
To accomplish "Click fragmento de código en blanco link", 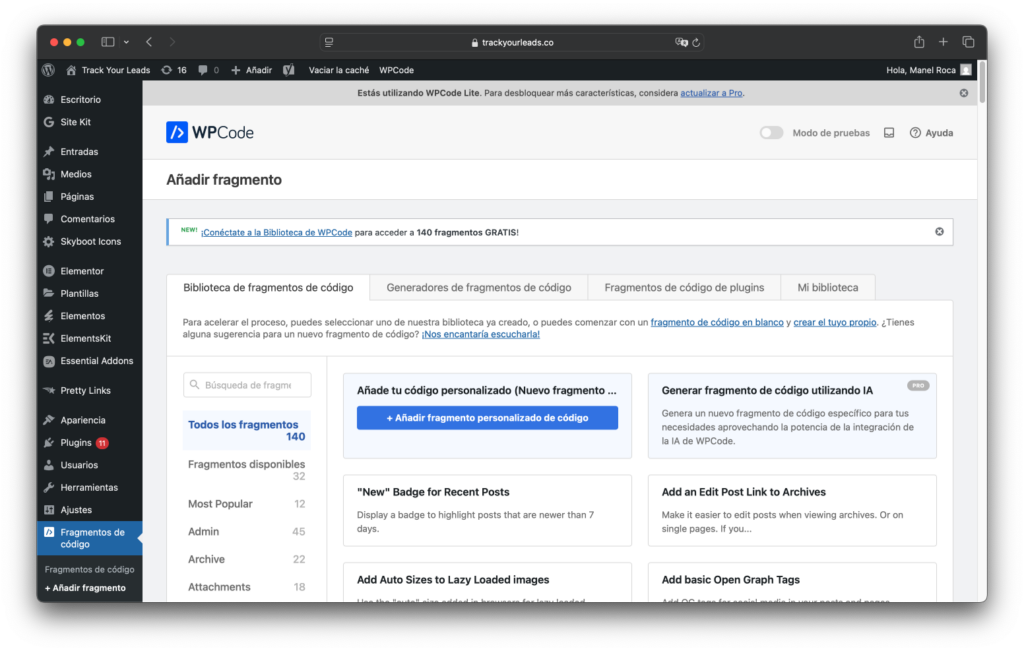I will coord(717,323).
